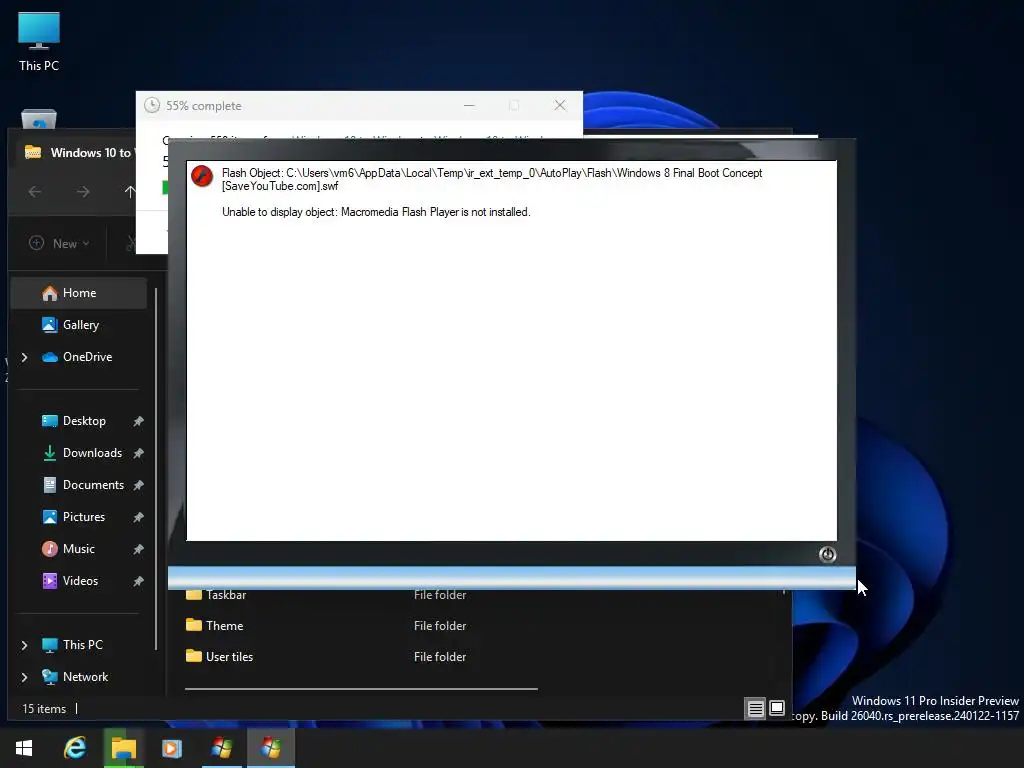Open the New dropdown menu
1024x768 pixels.
point(59,243)
